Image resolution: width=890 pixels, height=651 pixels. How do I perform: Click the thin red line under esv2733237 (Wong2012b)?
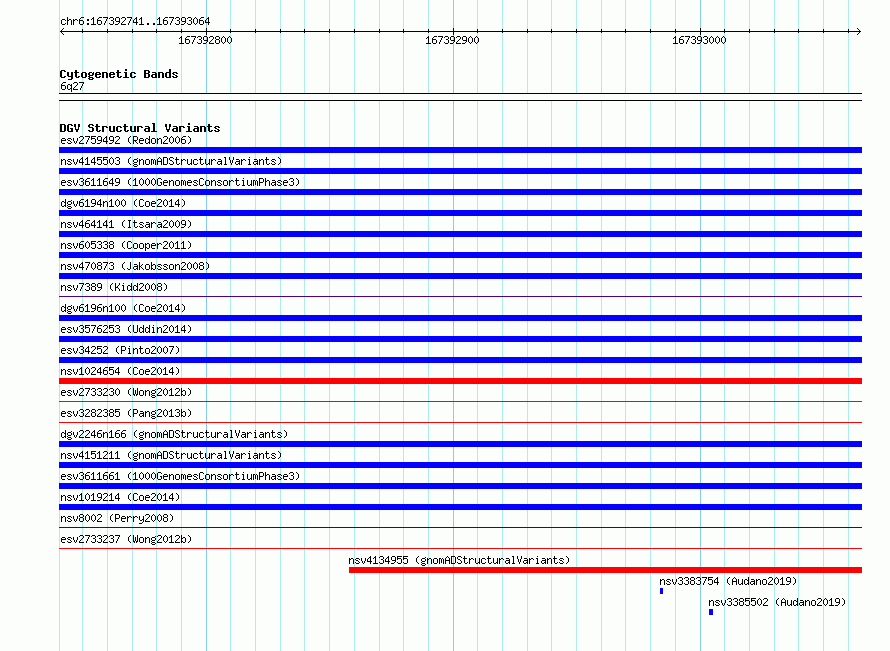460,548
